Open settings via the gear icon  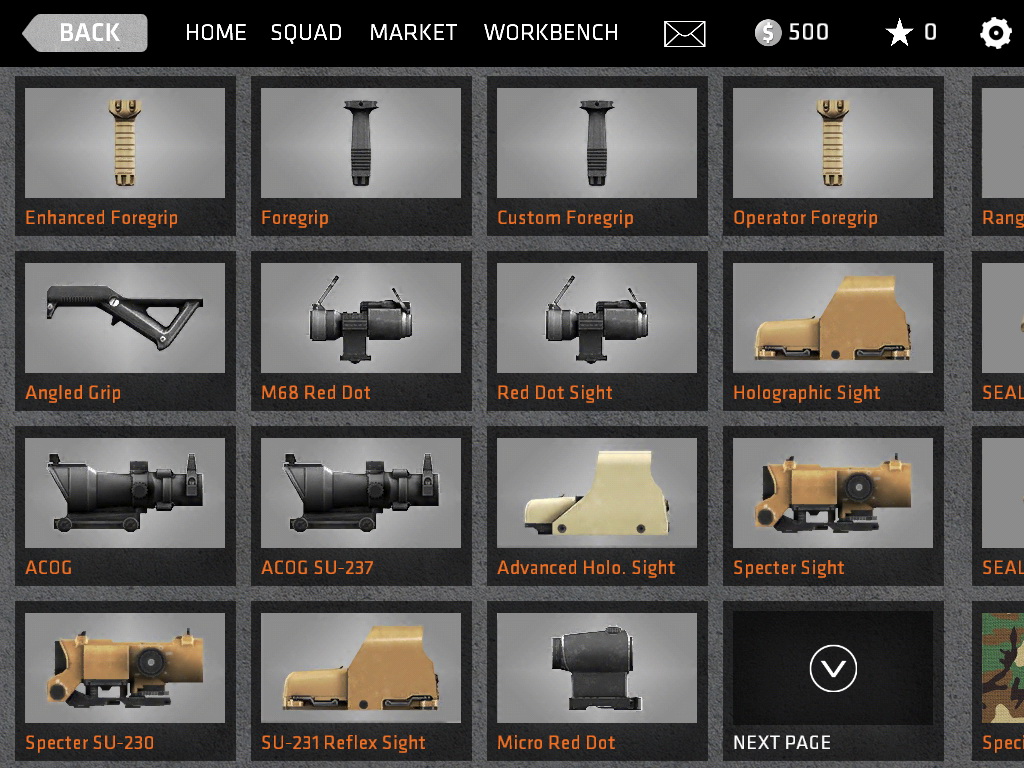995,33
